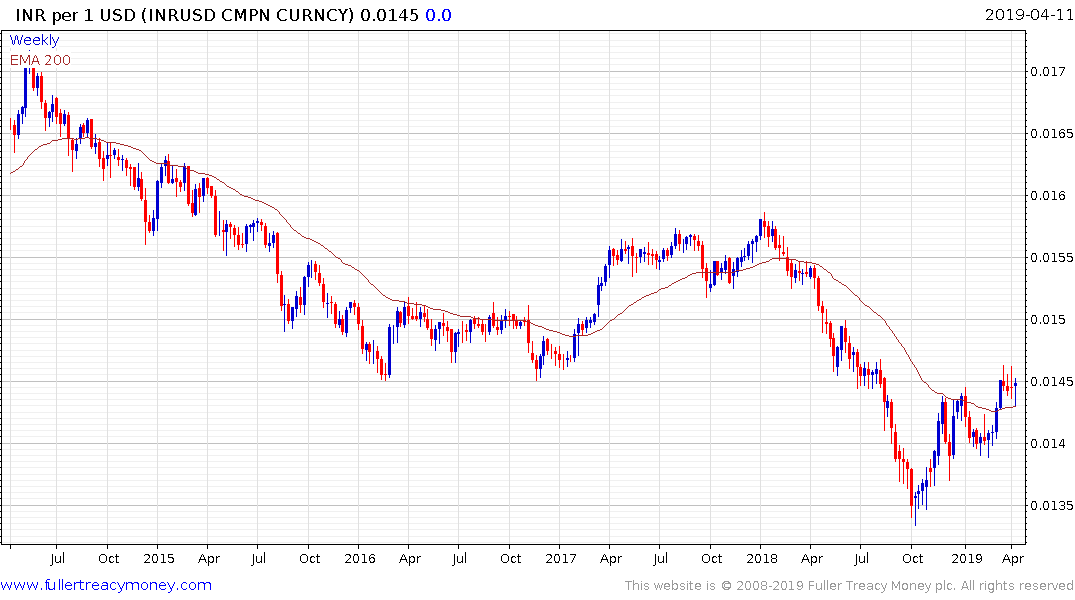Viewport: 1075px width, 600px height.
Task: Click the 0.0145 price axis label
Action: (1052, 382)
